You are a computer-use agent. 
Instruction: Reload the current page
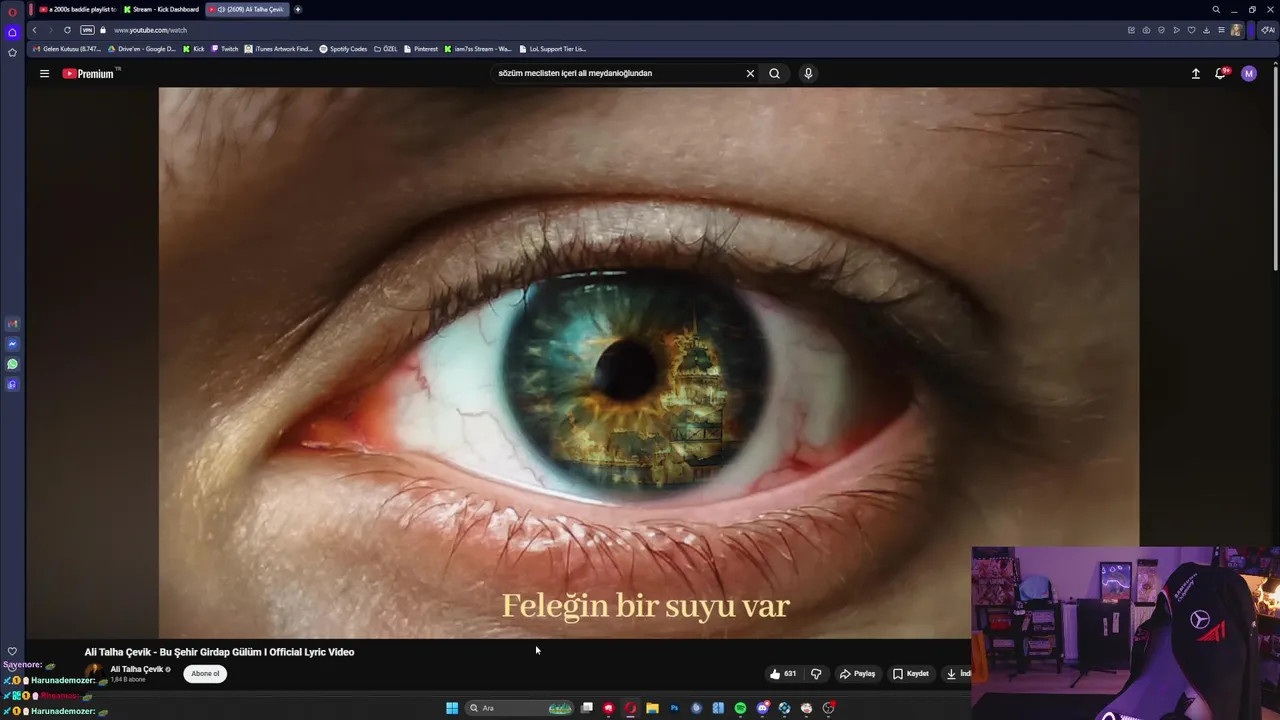[67, 30]
